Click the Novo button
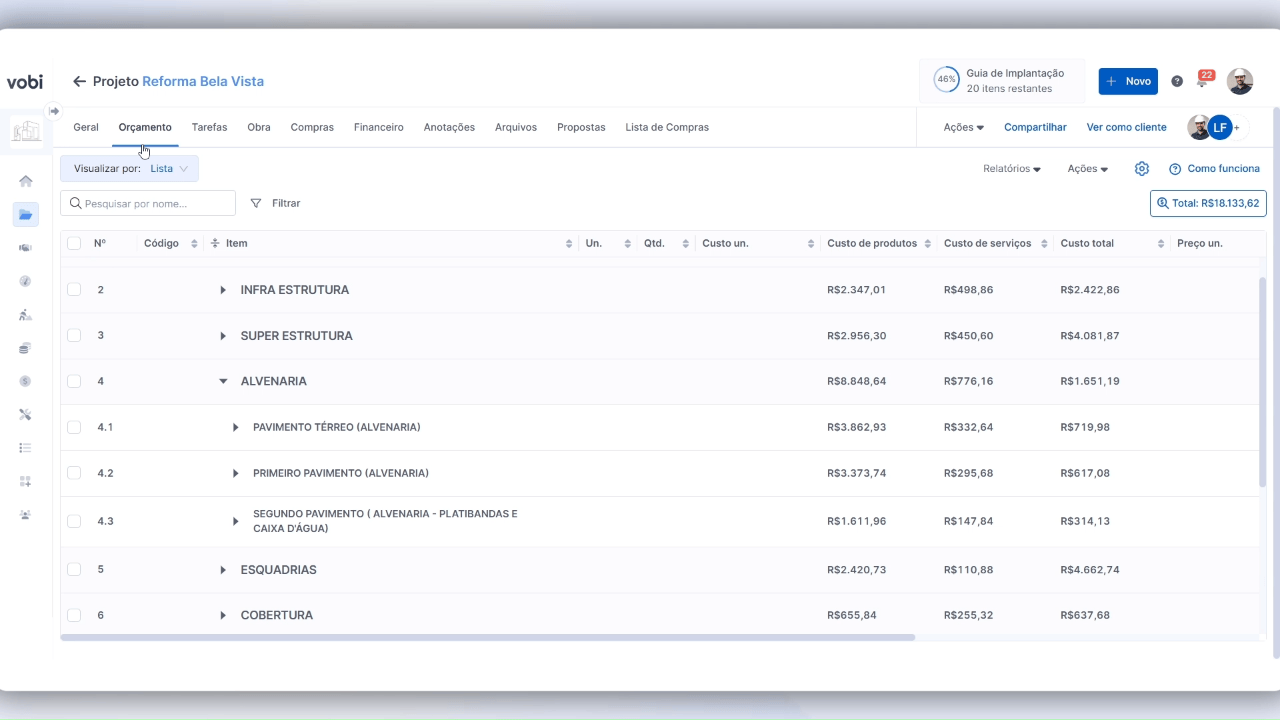Screen dimensions: 1280x720 [1128, 82]
